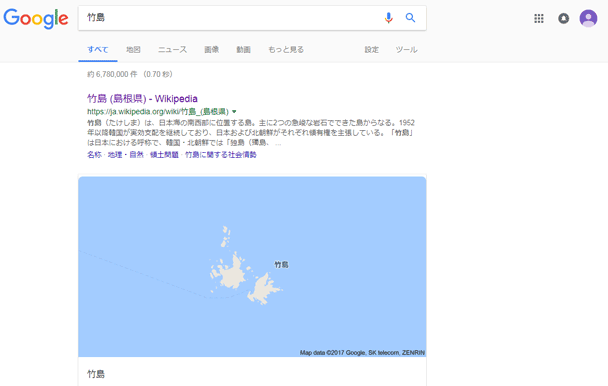Viewport: 608px width, 386px height.
Task: Open the 設定 menu
Action: 371,50
